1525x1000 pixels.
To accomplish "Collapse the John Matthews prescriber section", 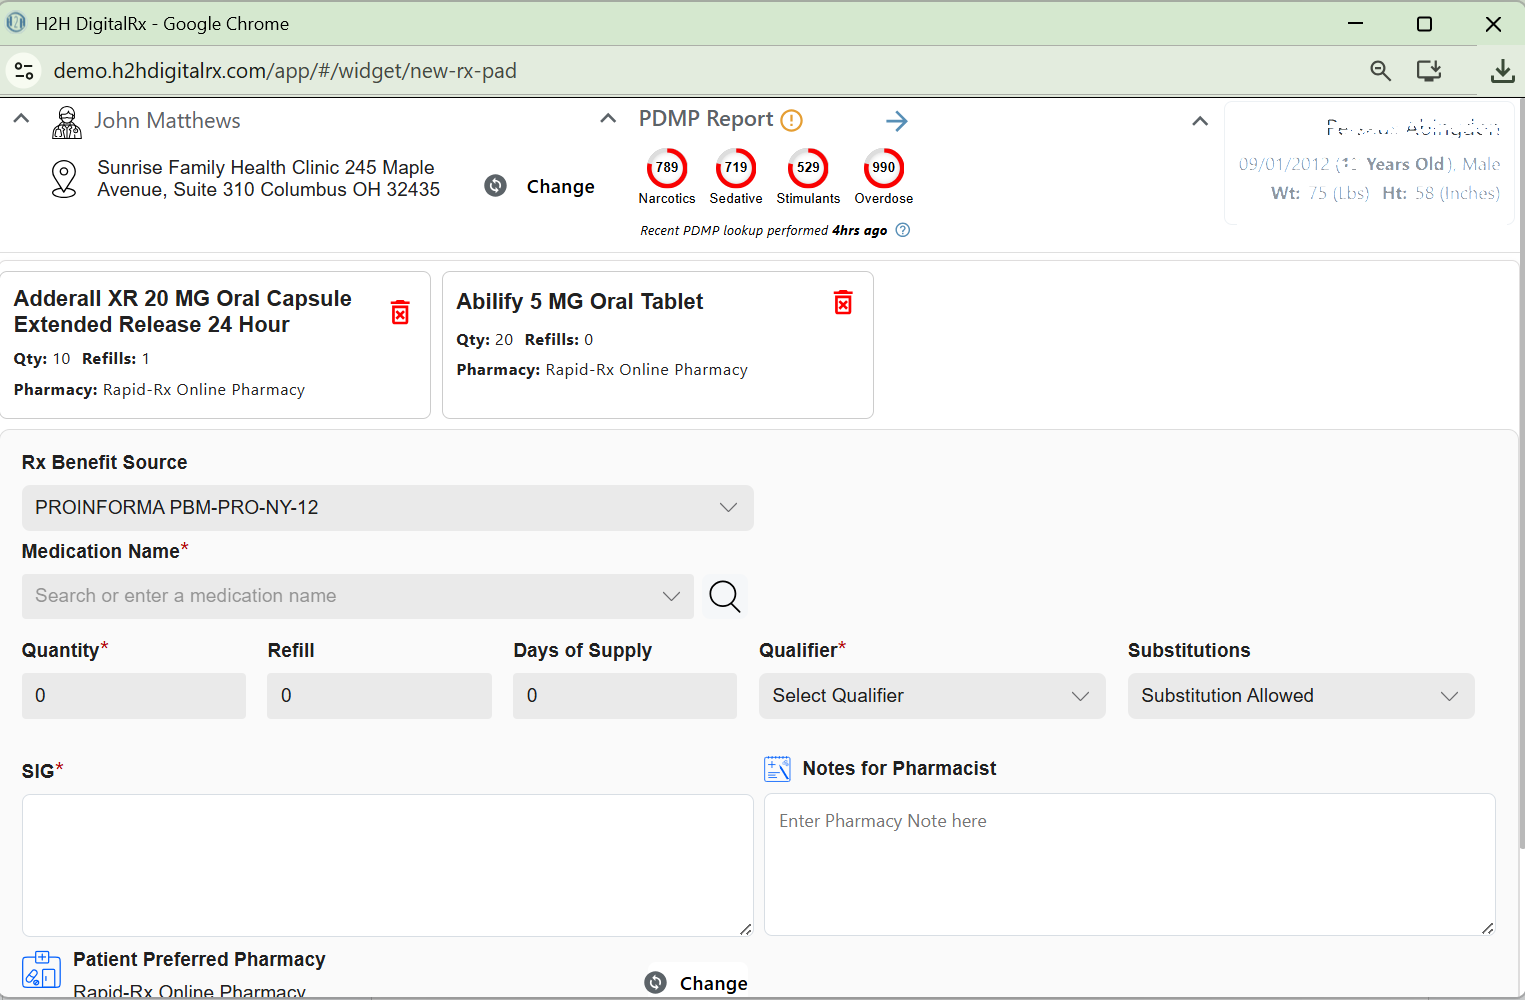I will (21, 119).
